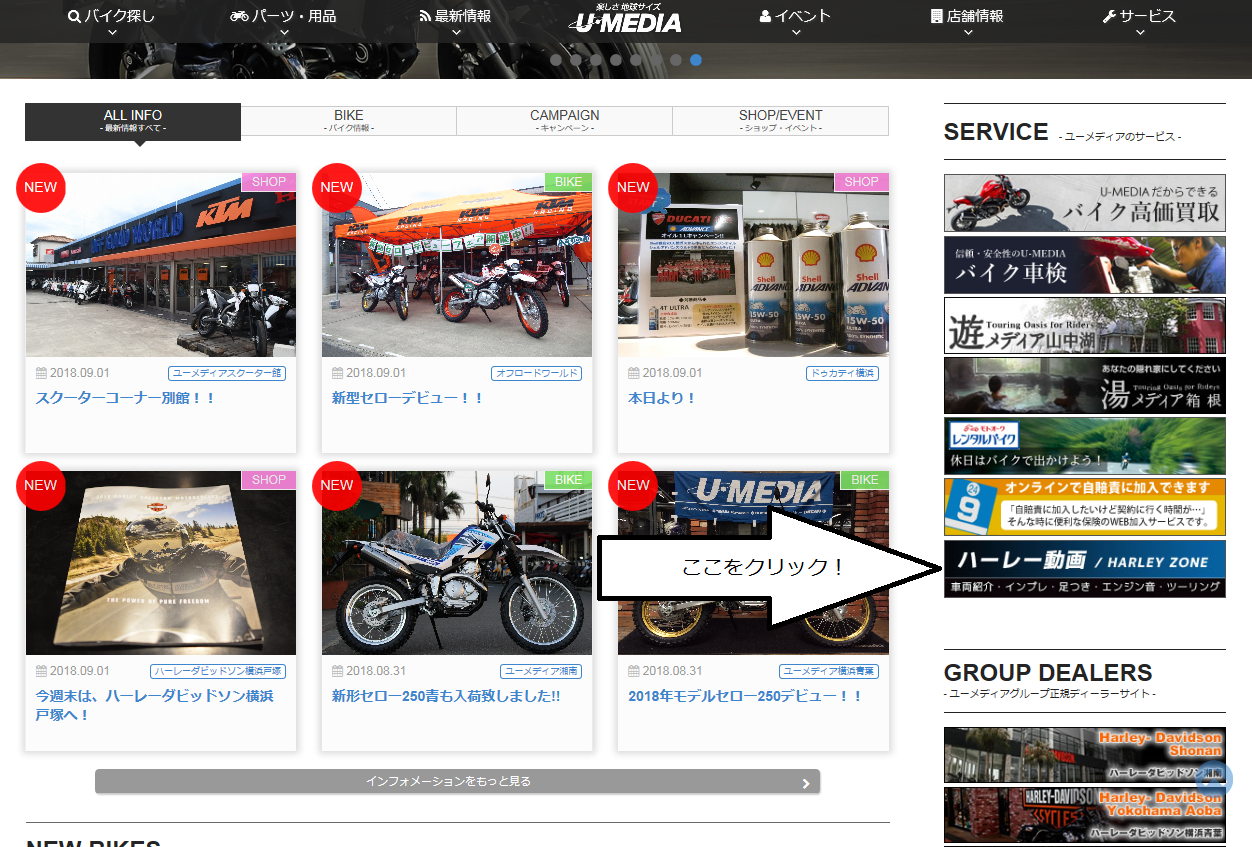Open the 遊メディア山中湖 banner
This screenshot has width=1252, height=847.
coord(1084,326)
